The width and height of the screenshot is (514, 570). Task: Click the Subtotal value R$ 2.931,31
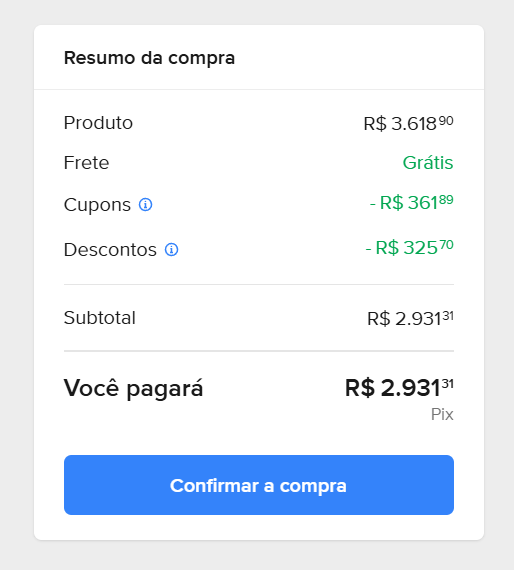(410, 318)
